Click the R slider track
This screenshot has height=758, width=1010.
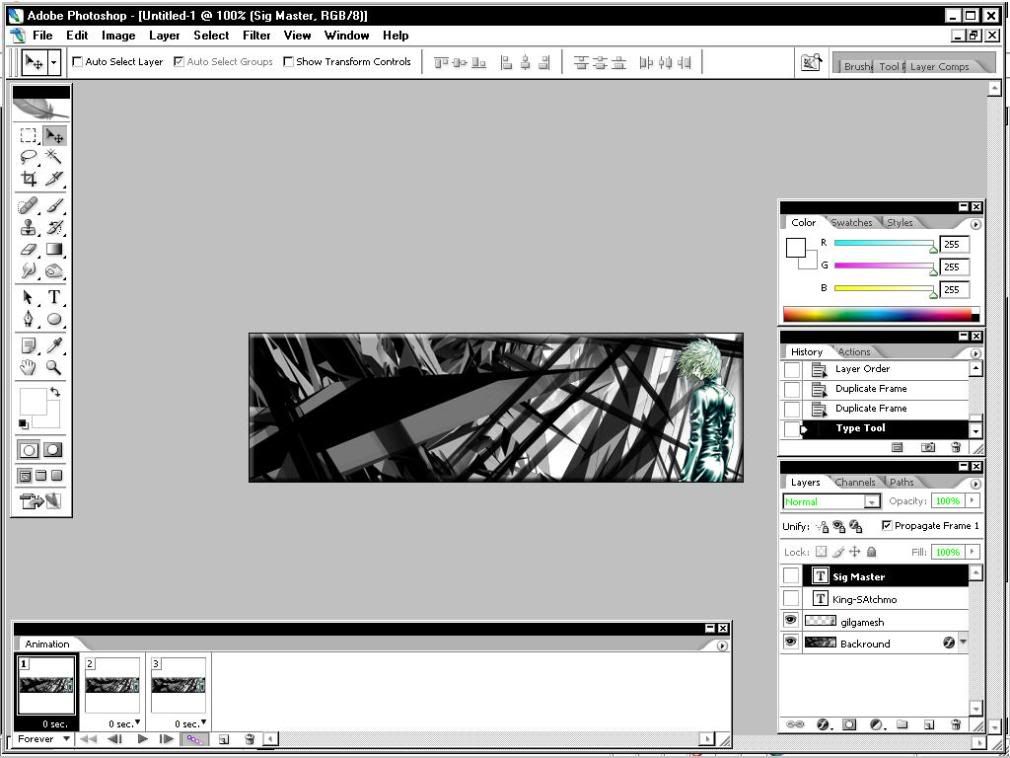883,243
